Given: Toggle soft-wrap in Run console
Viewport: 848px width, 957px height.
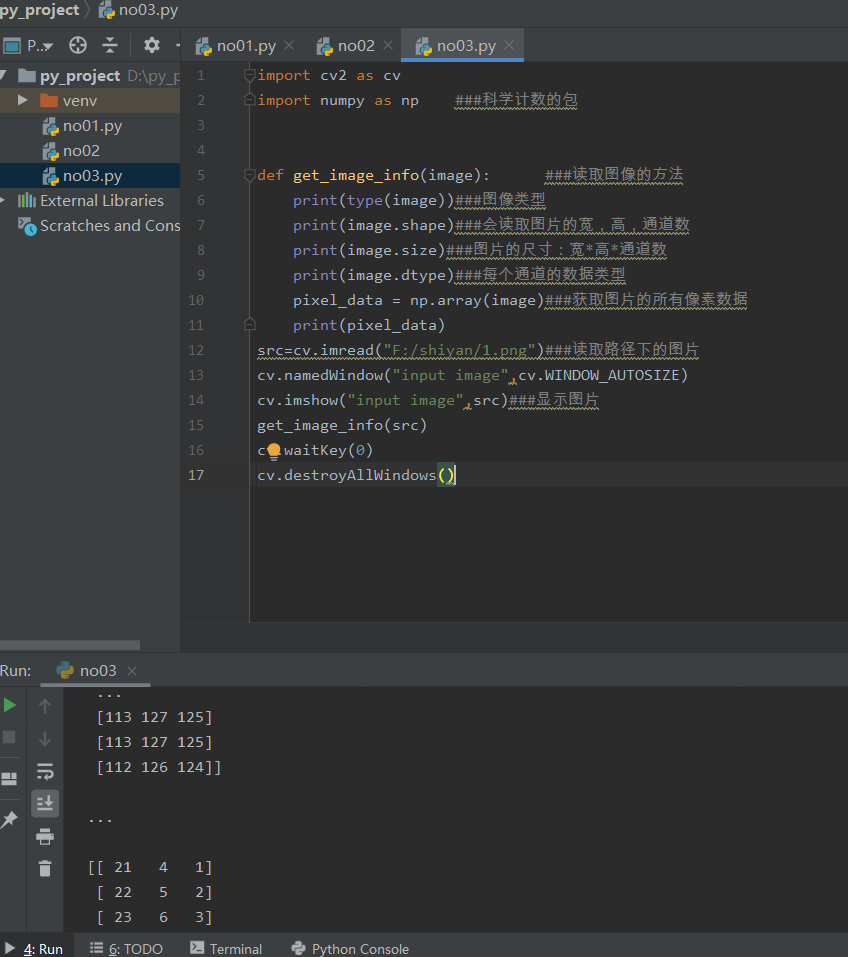Looking at the screenshot, I should (x=45, y=771).
